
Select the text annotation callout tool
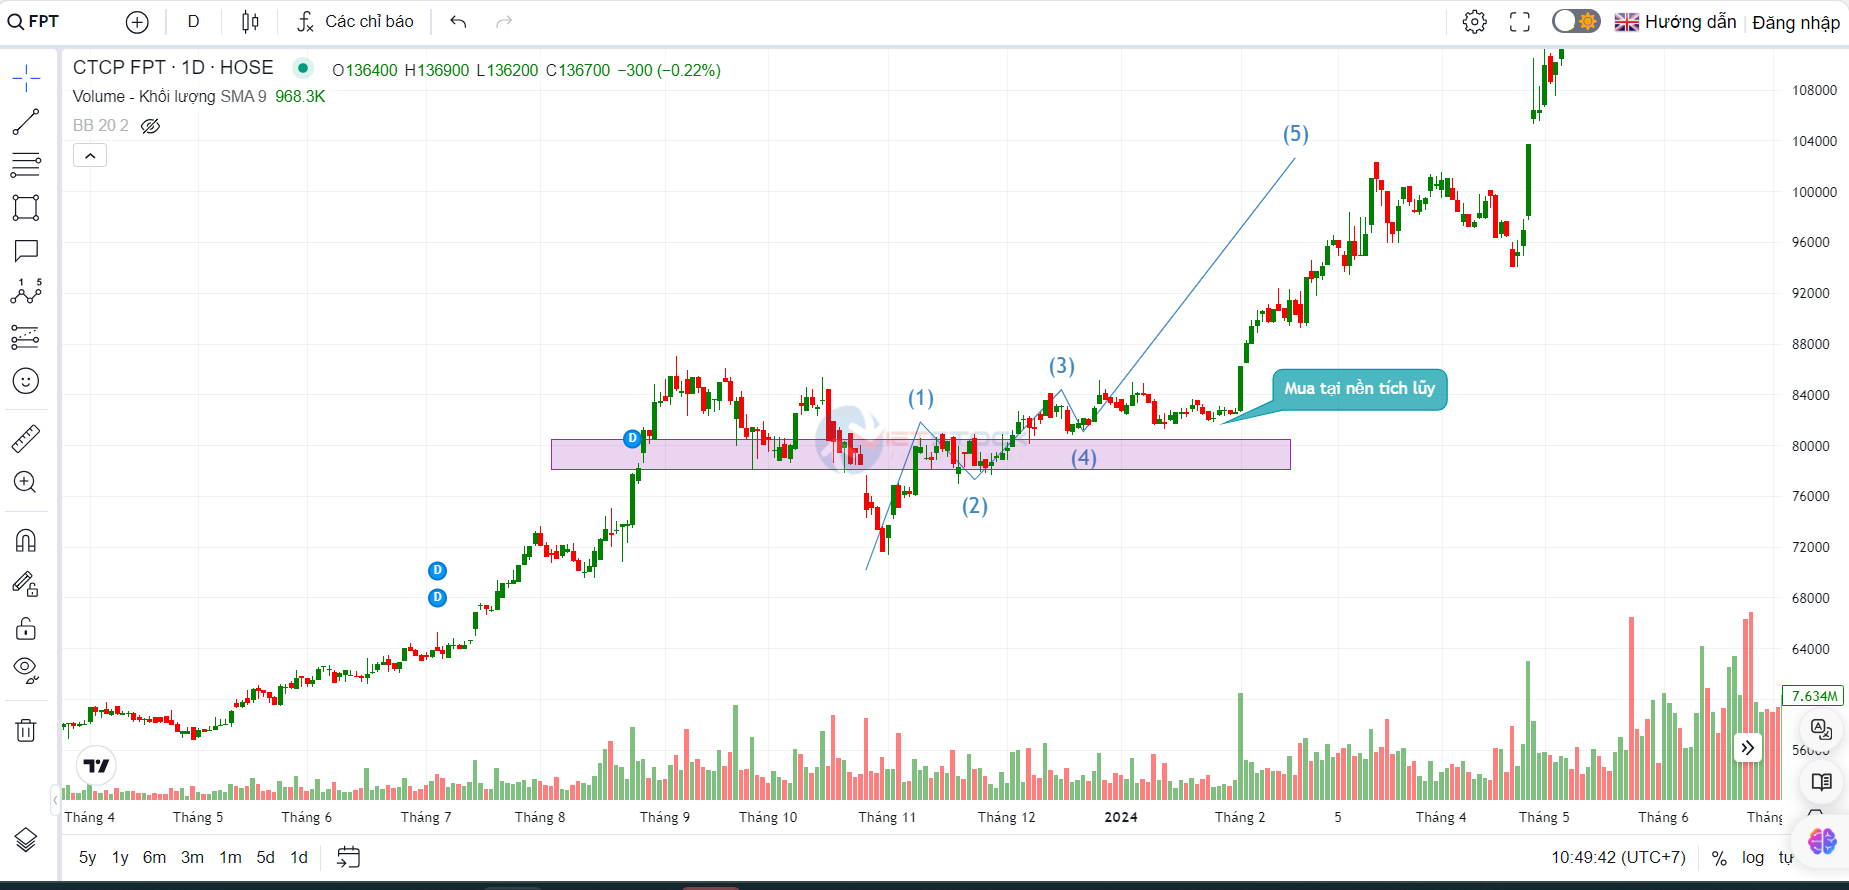[x=26, y=251]
